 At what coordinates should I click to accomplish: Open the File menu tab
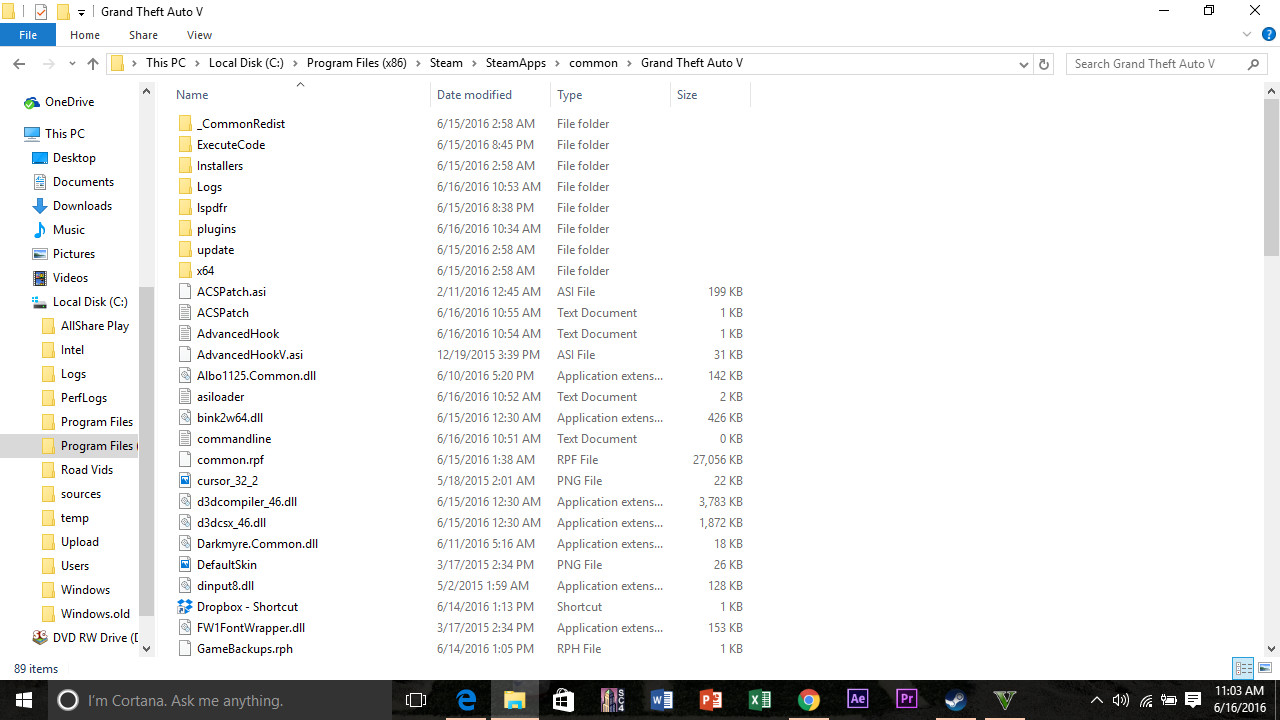click(28, 35)
